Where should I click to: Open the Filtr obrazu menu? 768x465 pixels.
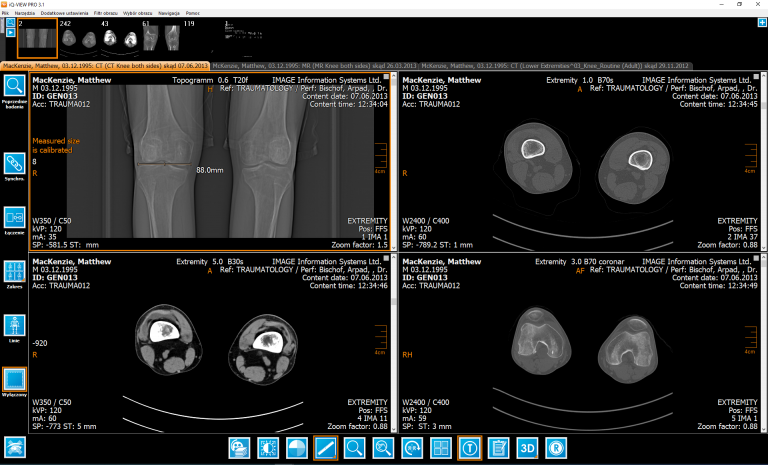tap(106, 13)
